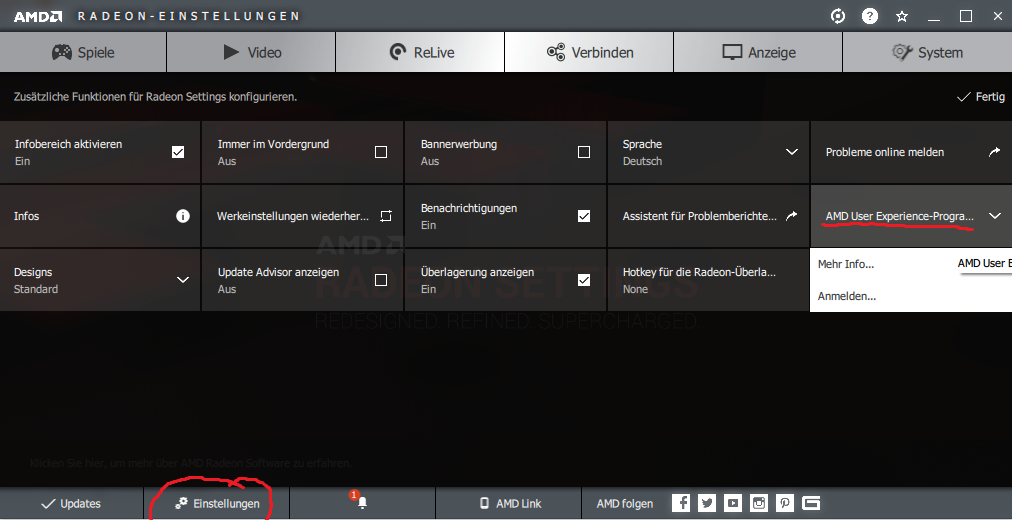Image resolution: width=1012 pixels, height=520 pixels.
Task: Click the Infos tile label
Action: point(26,216)
